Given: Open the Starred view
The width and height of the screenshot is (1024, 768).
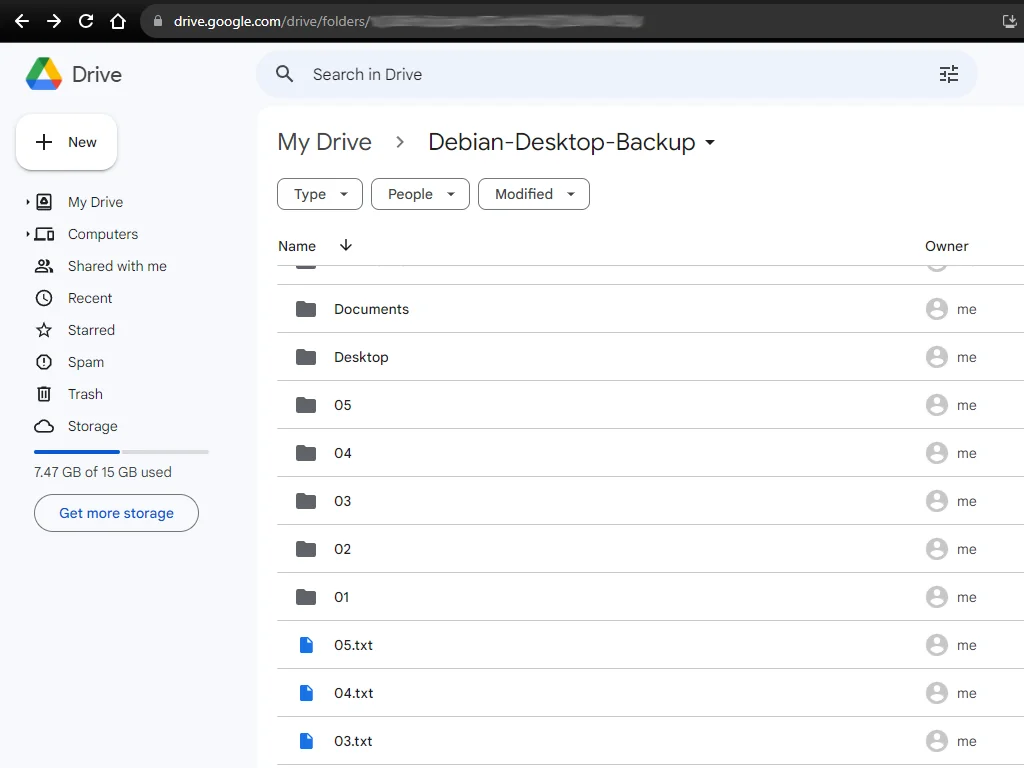Looking at the screenshot, I should (x=91, y=330).
